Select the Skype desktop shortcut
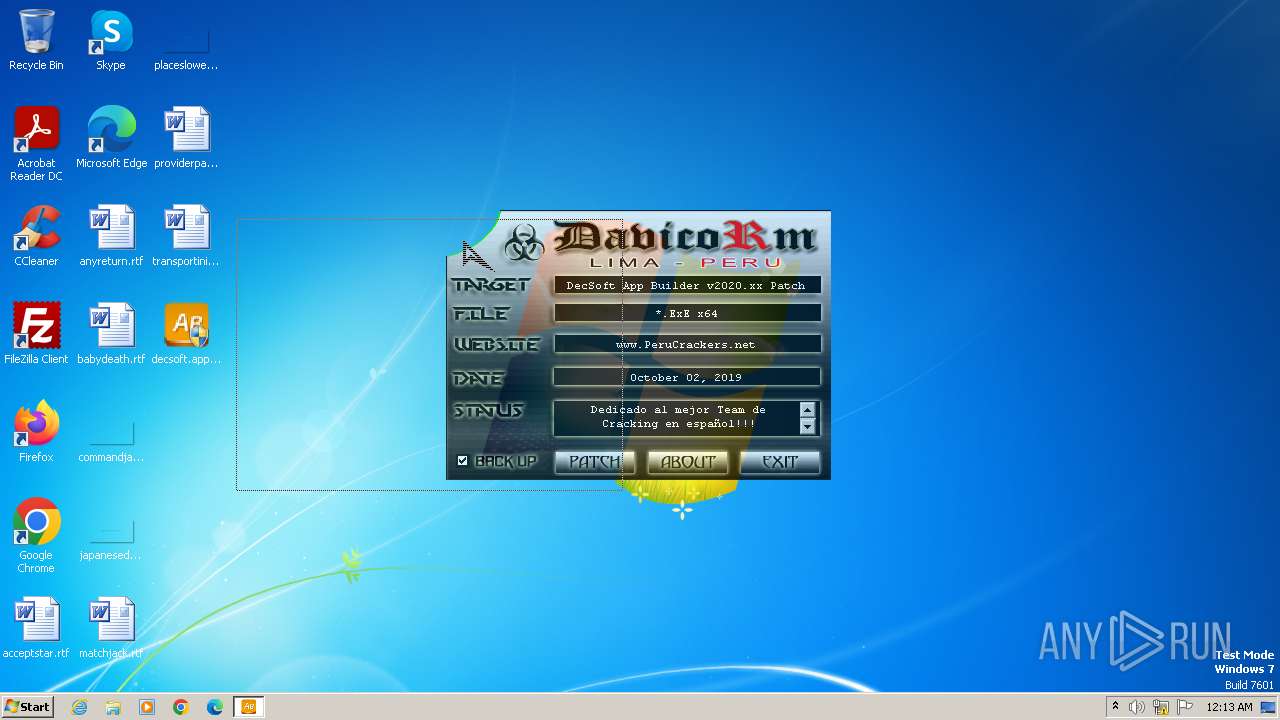 click(111, 40)
